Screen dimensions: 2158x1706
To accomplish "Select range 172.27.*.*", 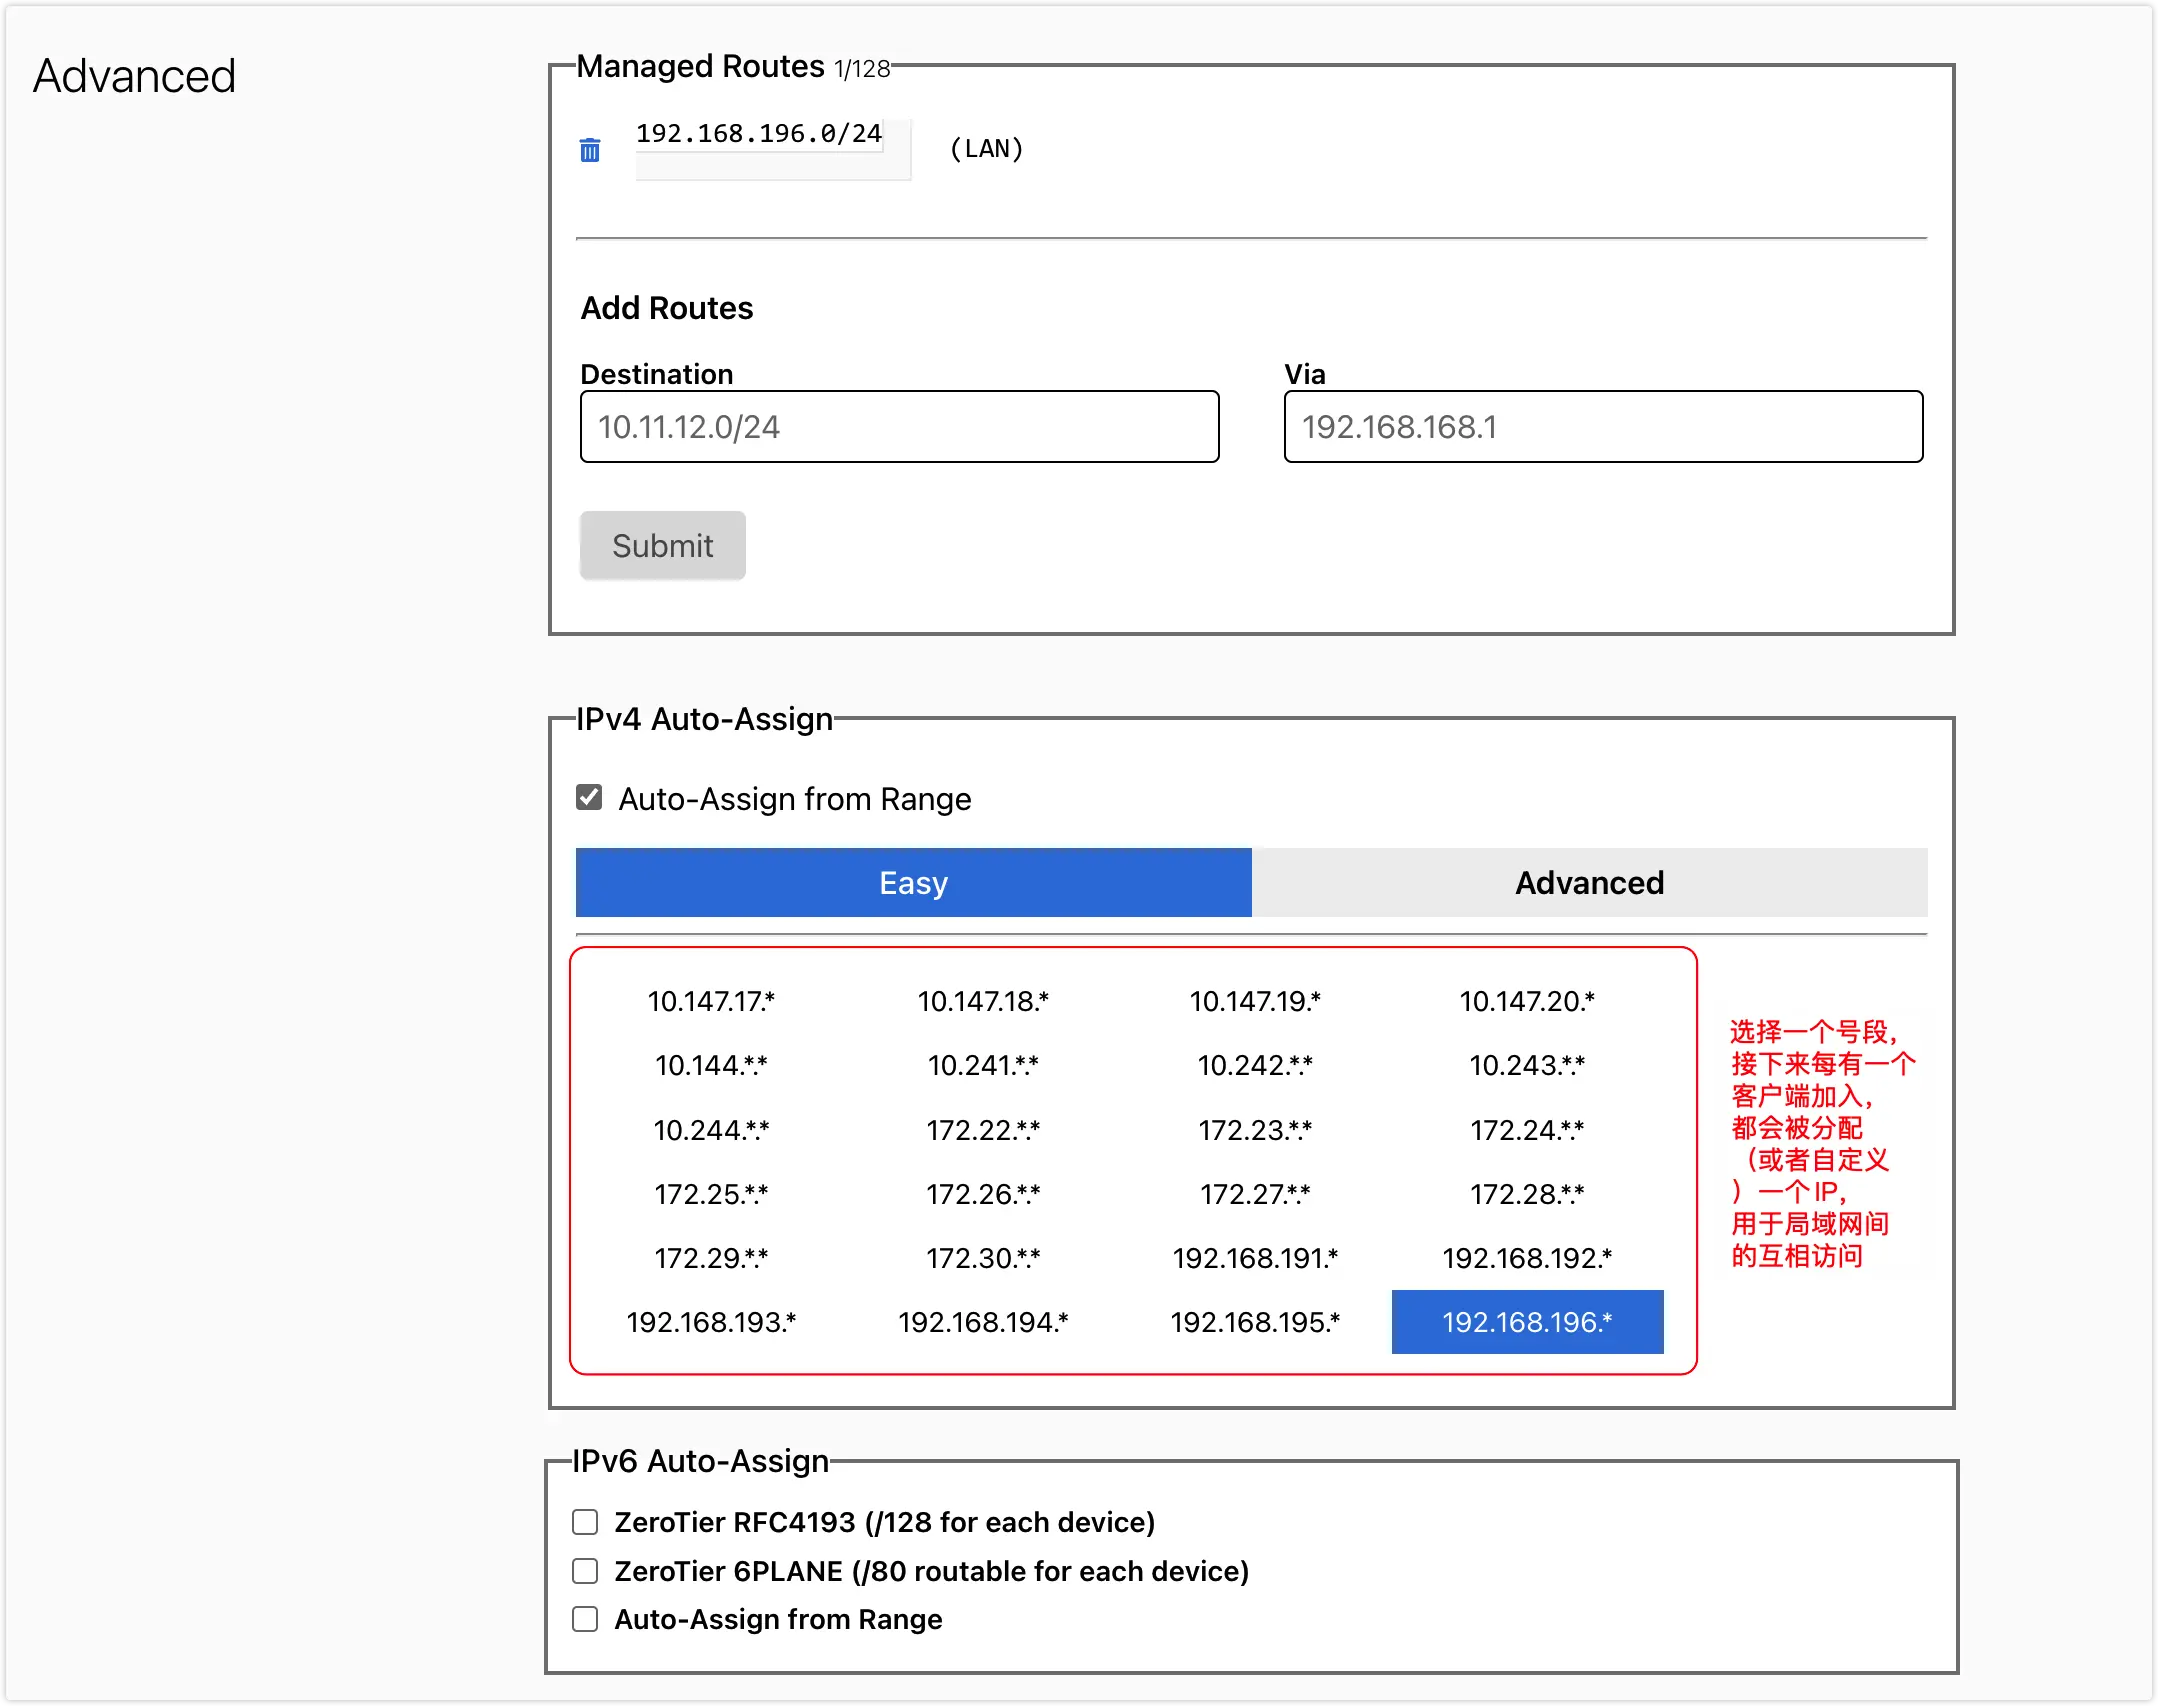I will click(1255, 1194).
